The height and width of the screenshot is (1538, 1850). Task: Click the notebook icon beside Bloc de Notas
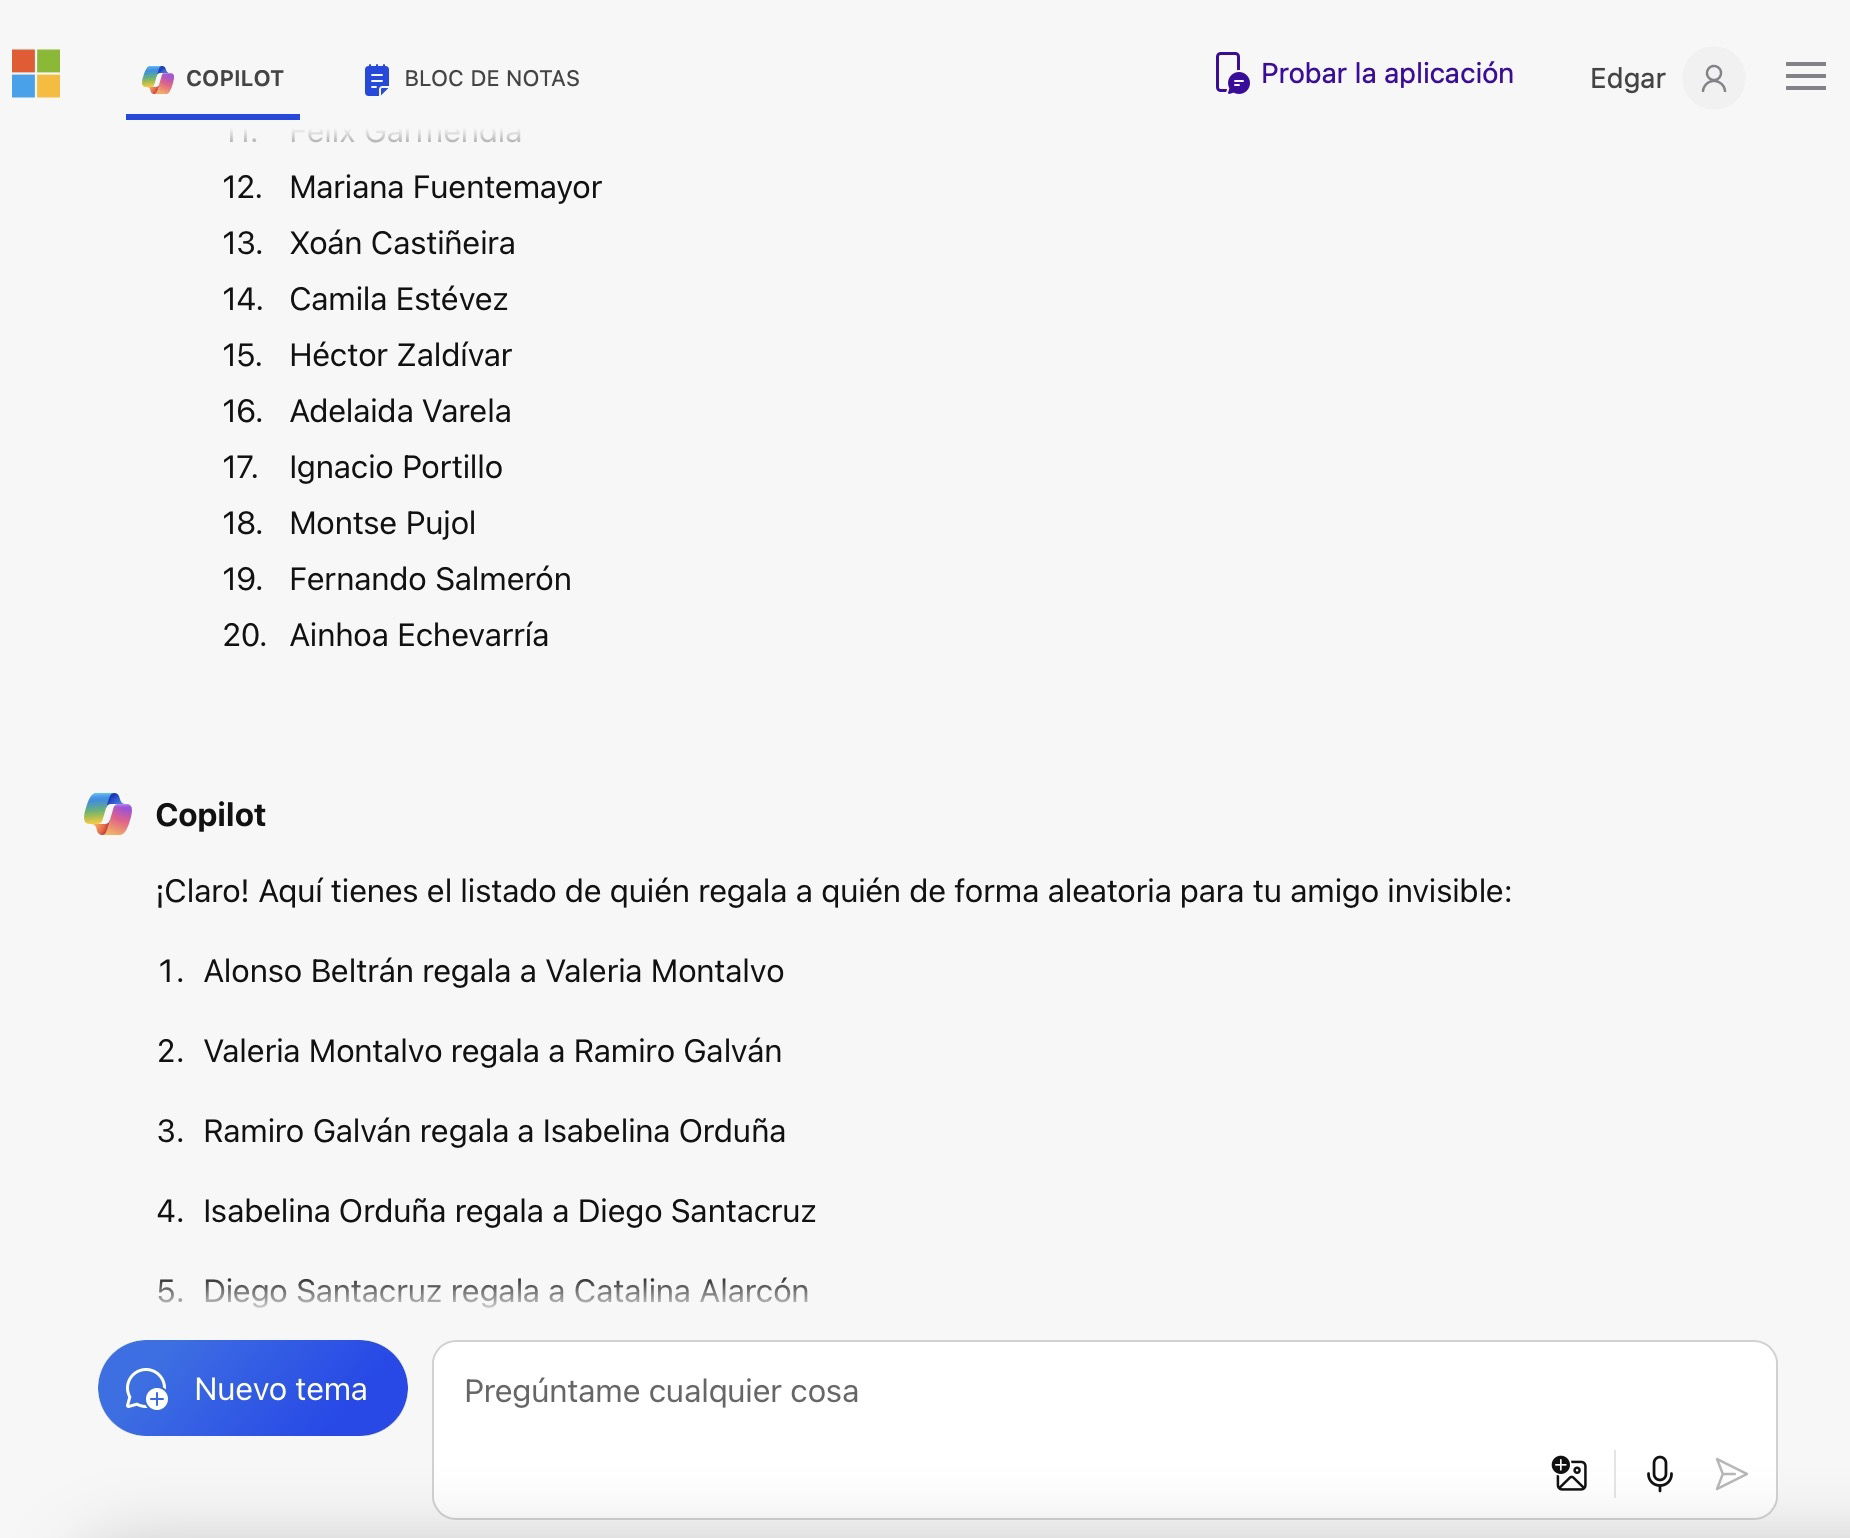click(376, 79)
